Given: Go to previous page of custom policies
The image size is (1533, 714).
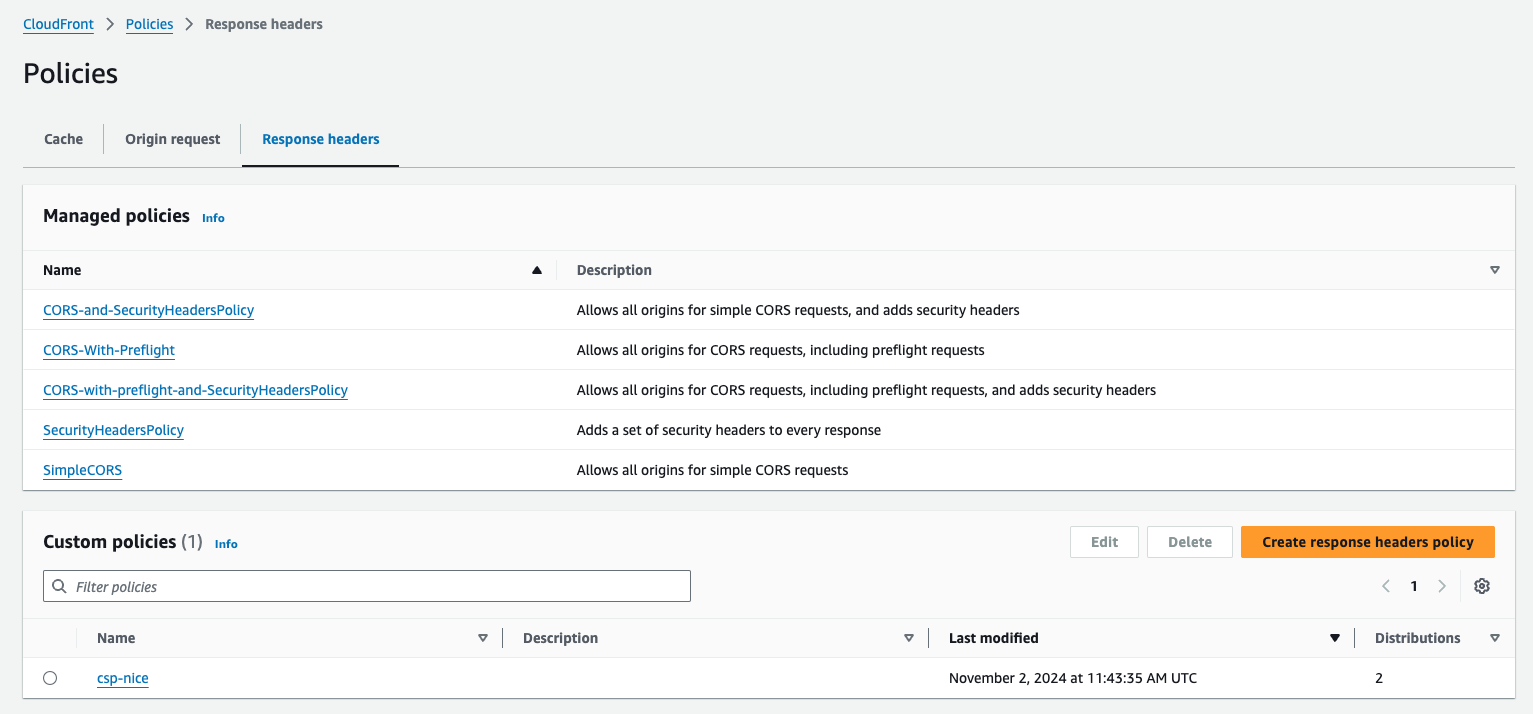Looking at the screenshot, I should click(1386, 587).
